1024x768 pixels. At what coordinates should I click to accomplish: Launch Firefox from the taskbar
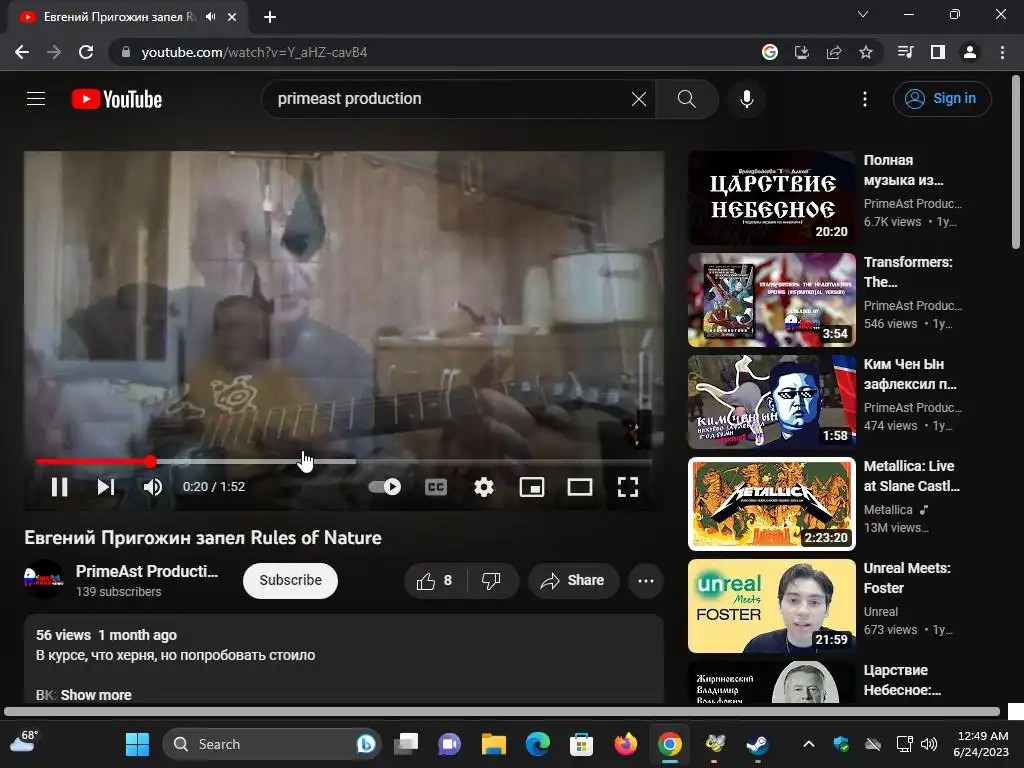(x=626, y=744)
